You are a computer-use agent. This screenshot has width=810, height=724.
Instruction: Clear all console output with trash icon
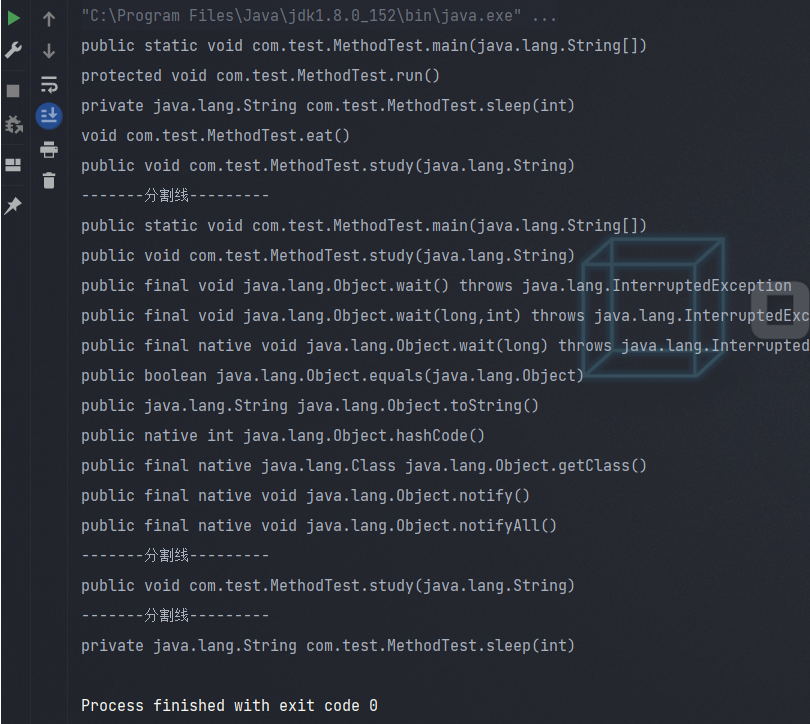pyautogui.click(x=49, y=181)
